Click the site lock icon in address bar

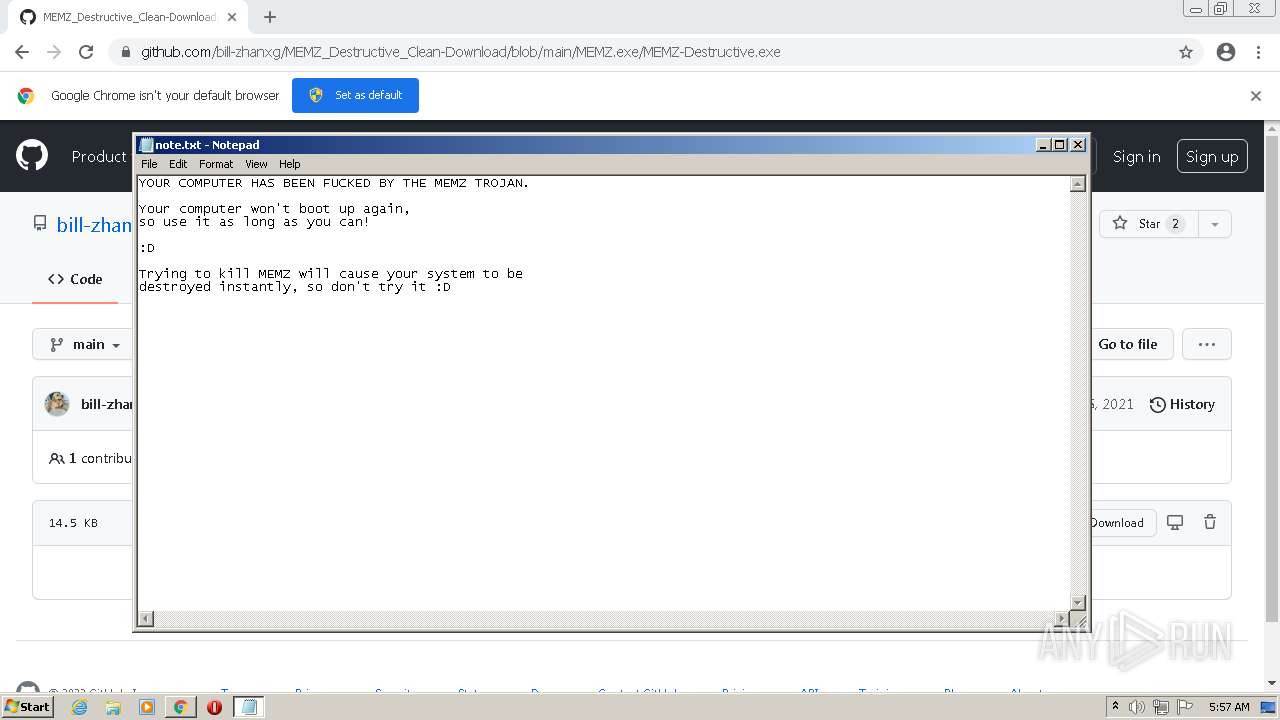[x=125, y=52]
